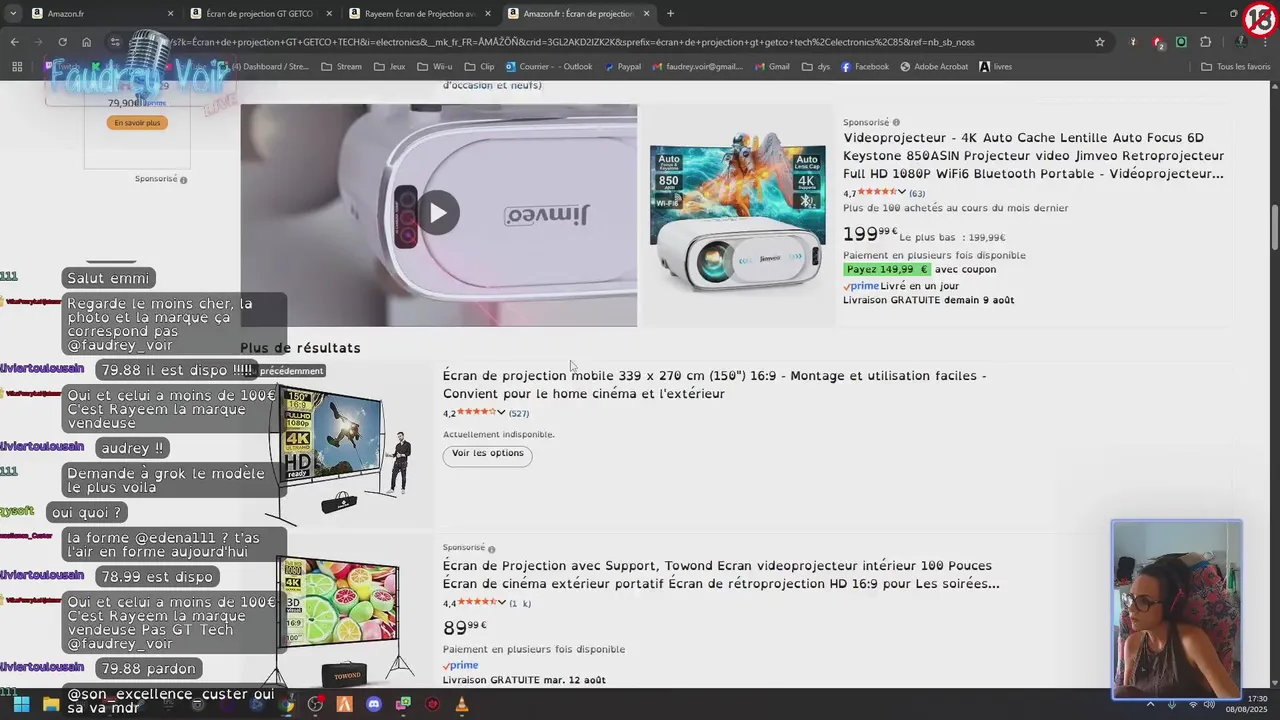Expand rating breakdown for the Jimveo projector
The width and height of the screenshot is (1280, 720).
[902, 192]
